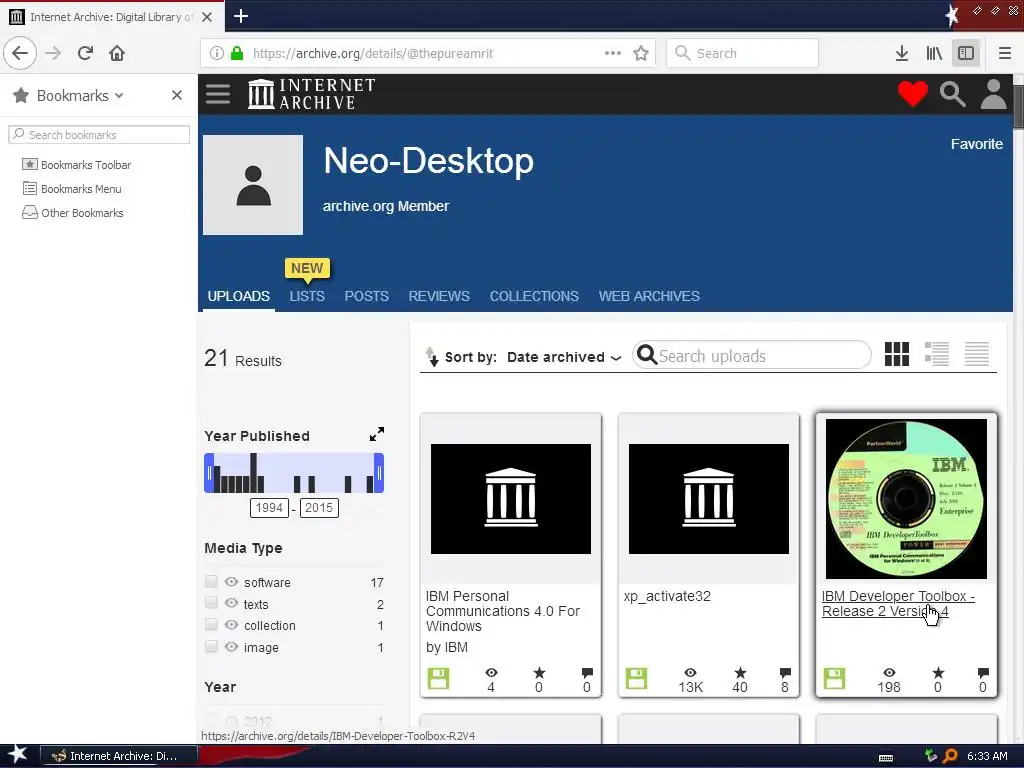Go back with the browser back arrow
The width and height of the screenshot is (1024, 768).
20,53
